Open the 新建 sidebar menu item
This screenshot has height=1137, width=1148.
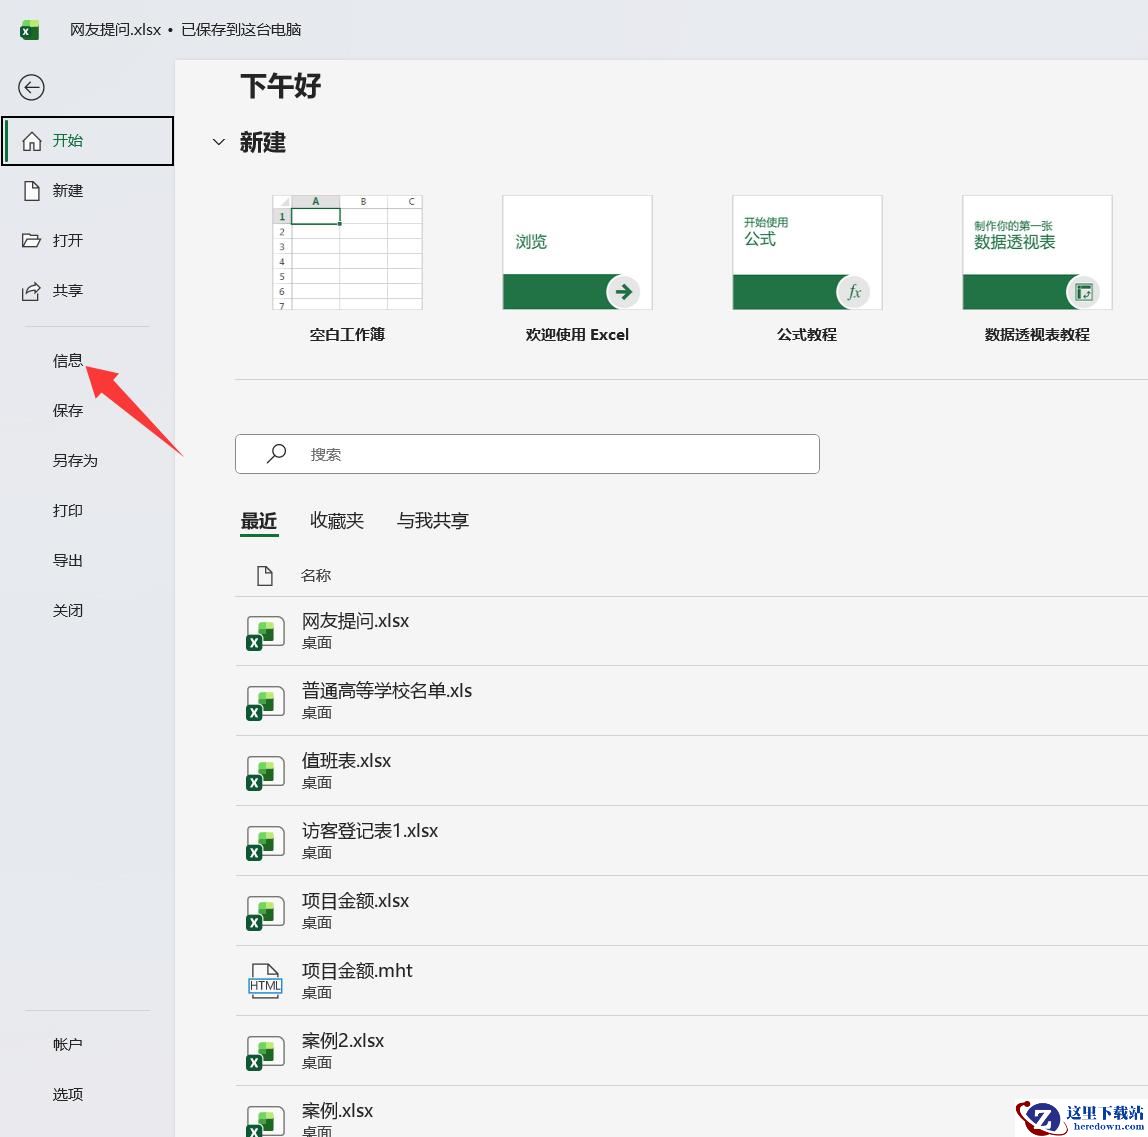pos(88,191)
